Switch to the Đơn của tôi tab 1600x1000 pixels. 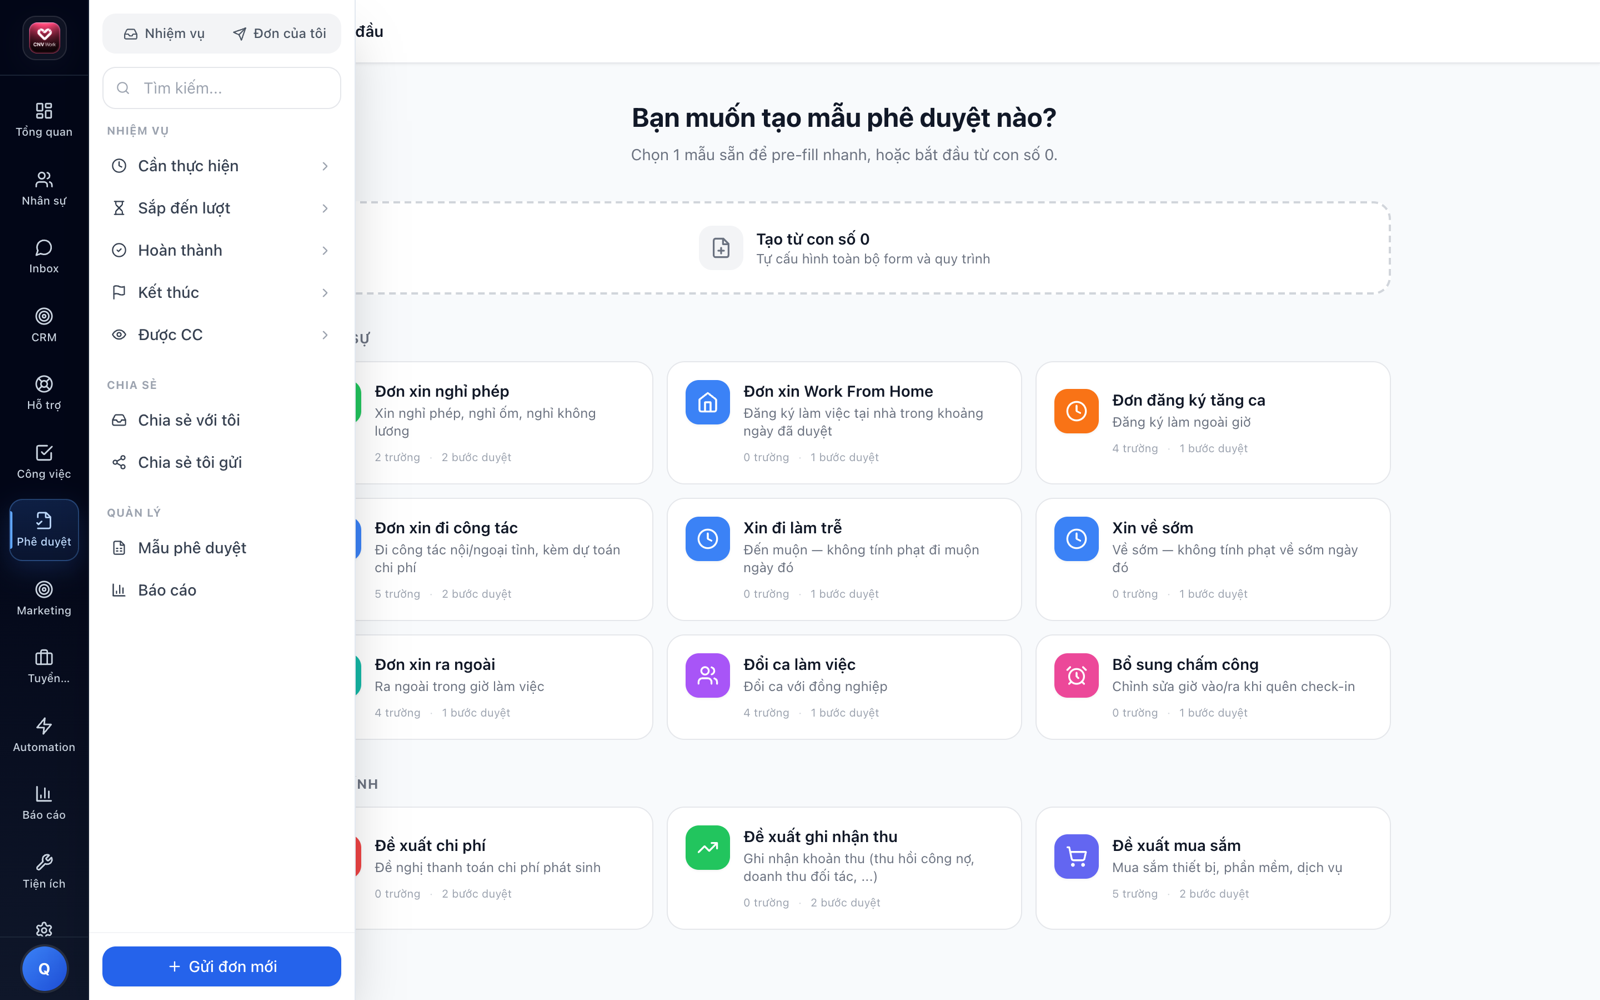tap(280, 34)
